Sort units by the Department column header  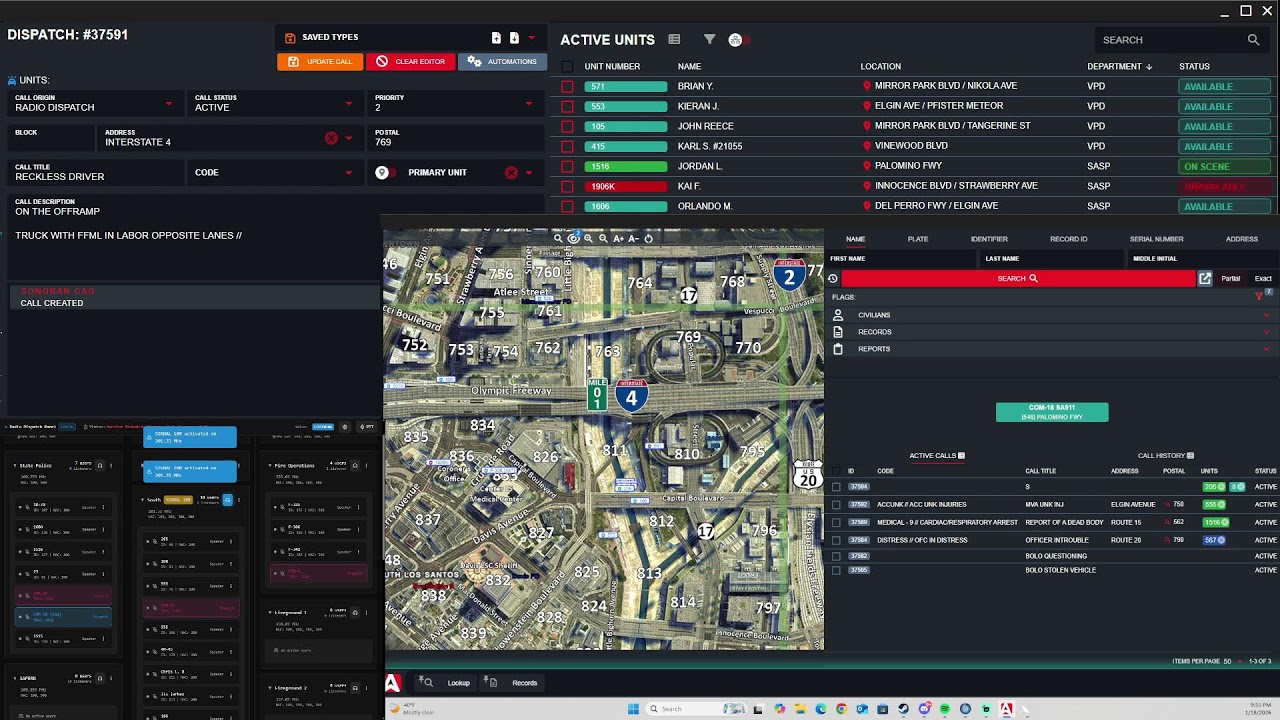pyautogui.click(x=1119, y=66)
